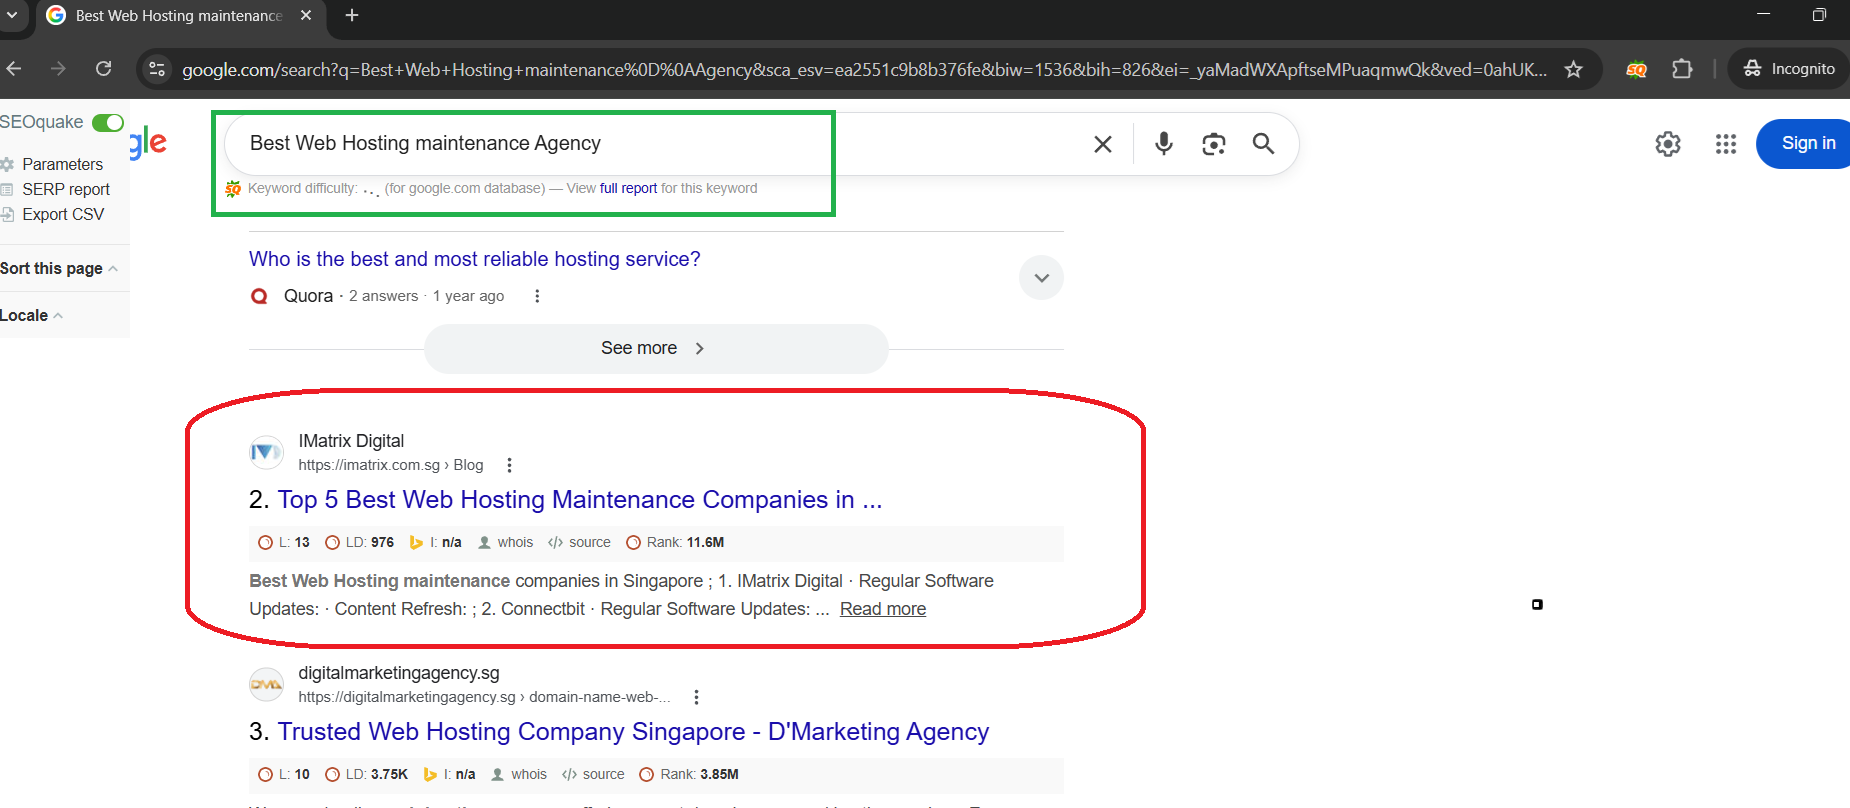Open more options for IMatrix Digital result
Image resolution: width=1850 pixels, height=808 pixels.
(509, 465)
